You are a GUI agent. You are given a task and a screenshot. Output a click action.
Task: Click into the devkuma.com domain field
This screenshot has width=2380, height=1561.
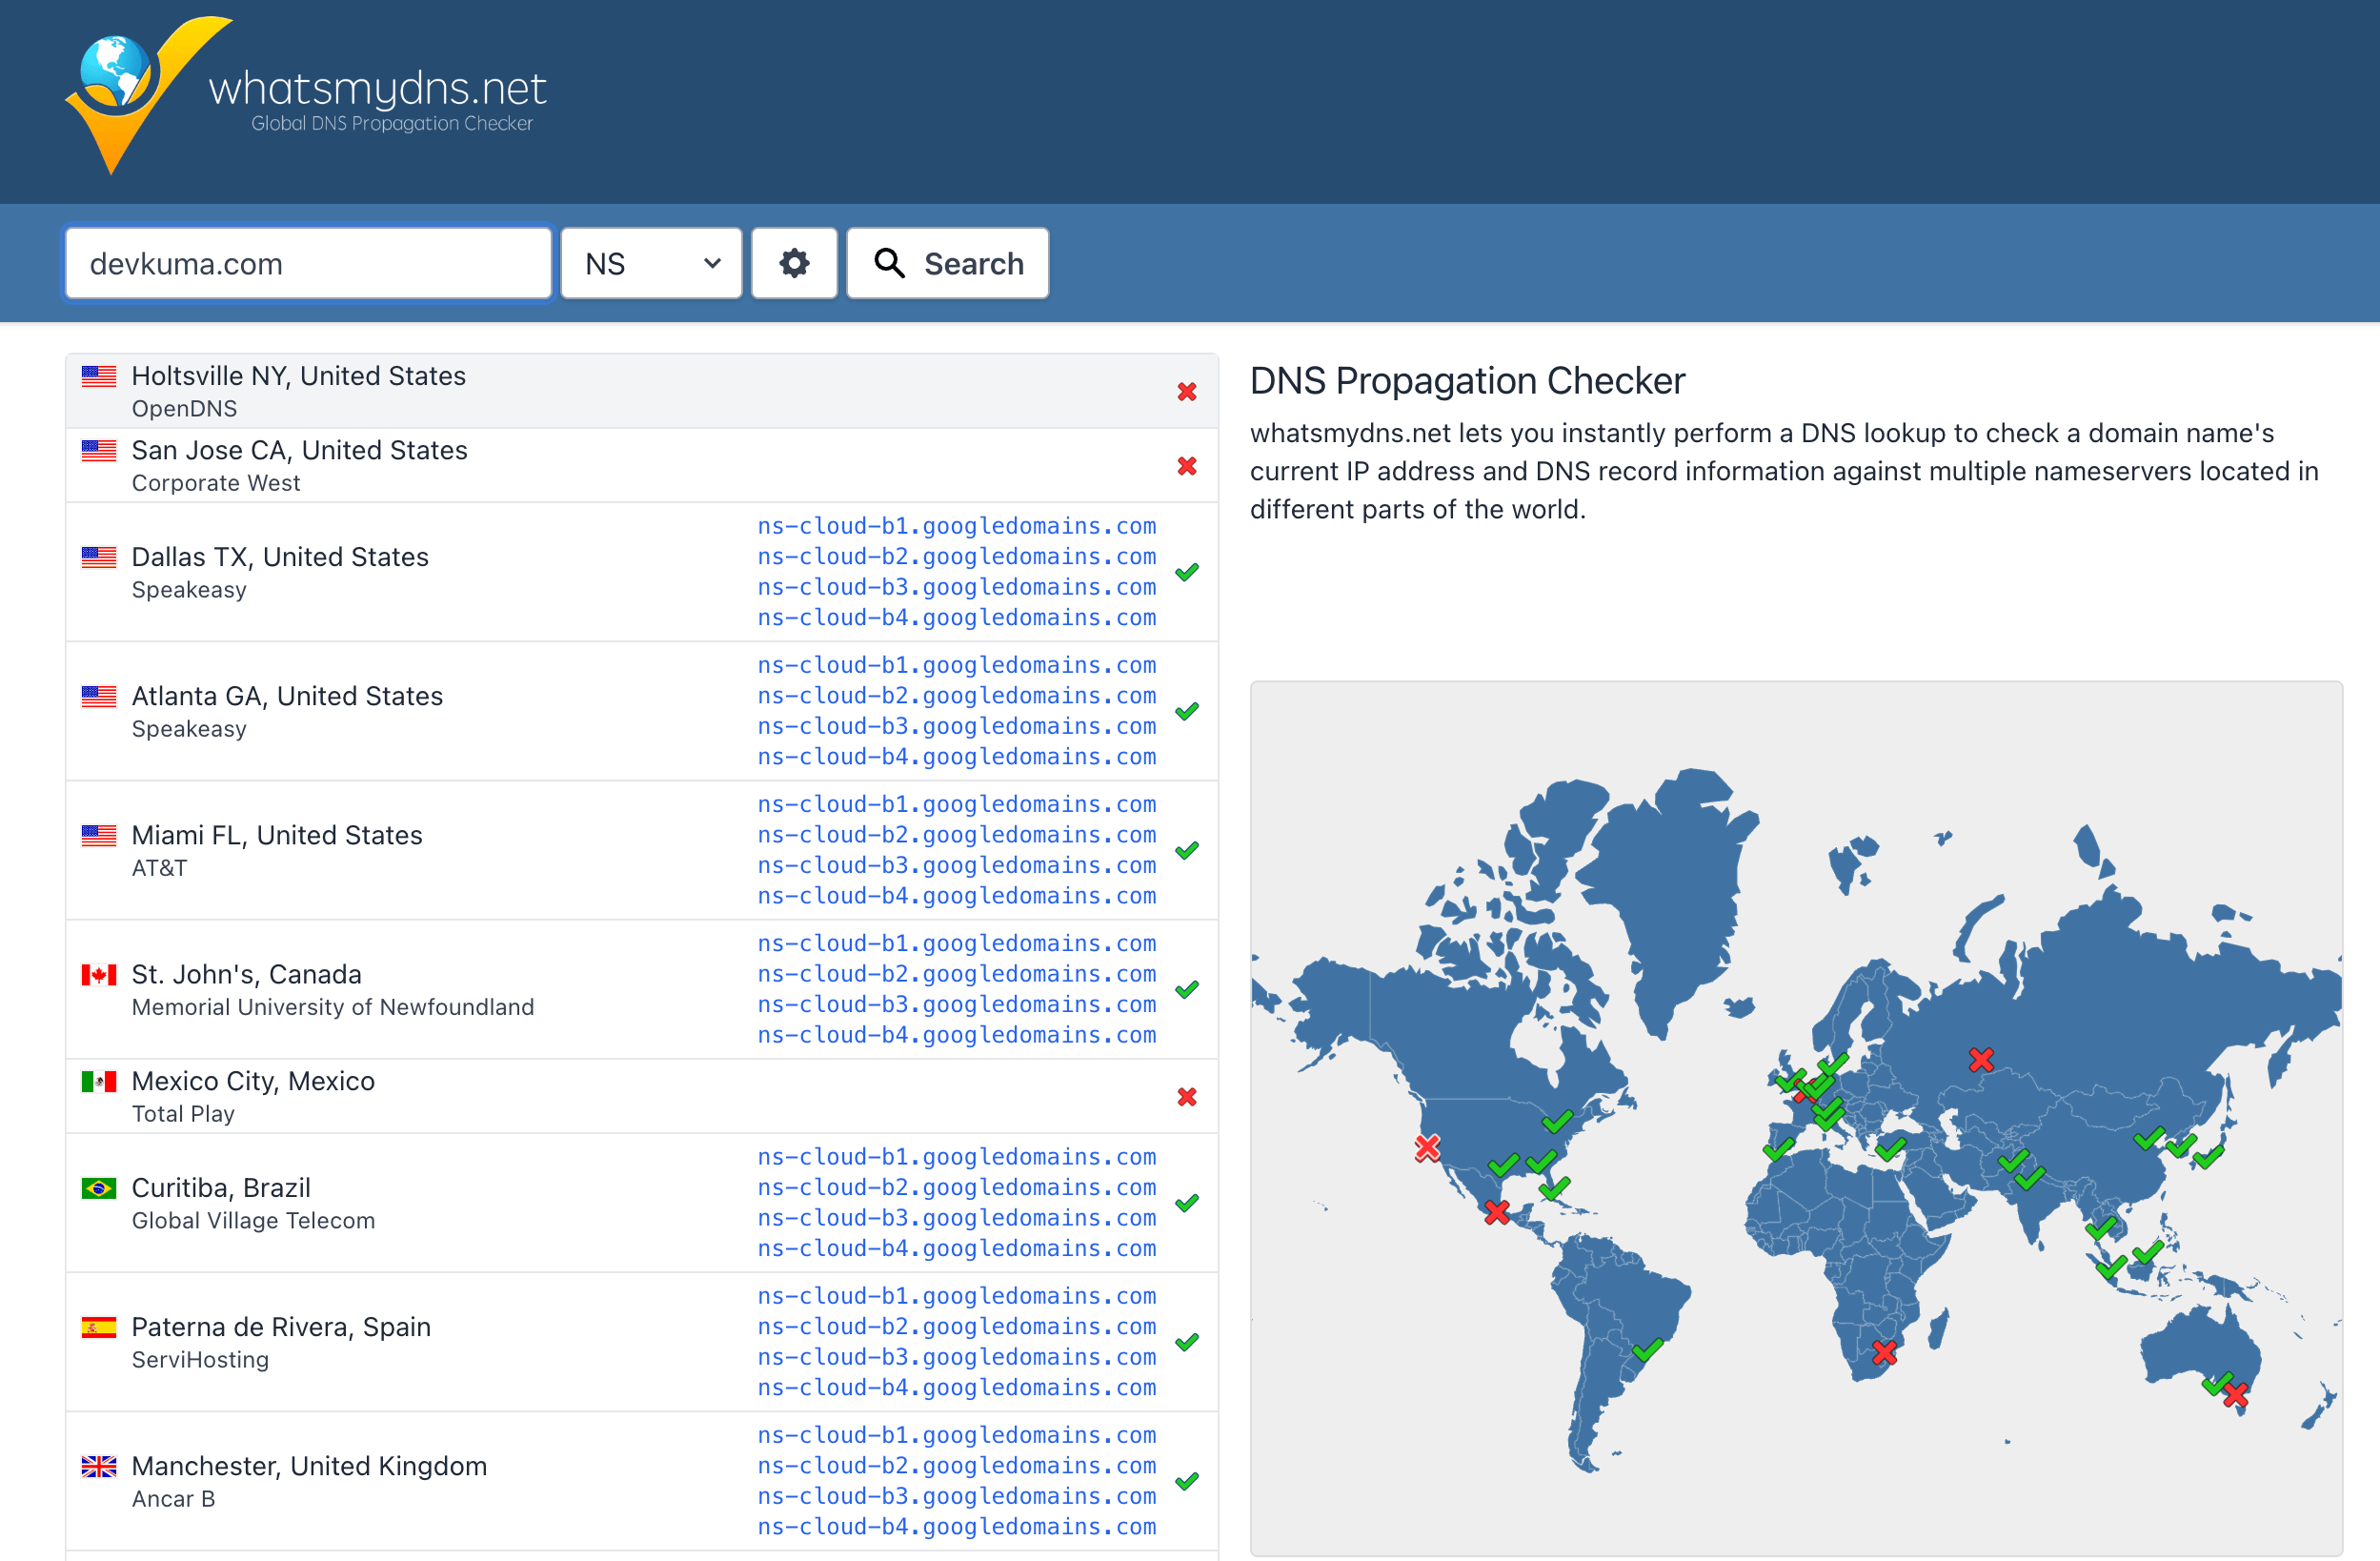tap(308, 264)
